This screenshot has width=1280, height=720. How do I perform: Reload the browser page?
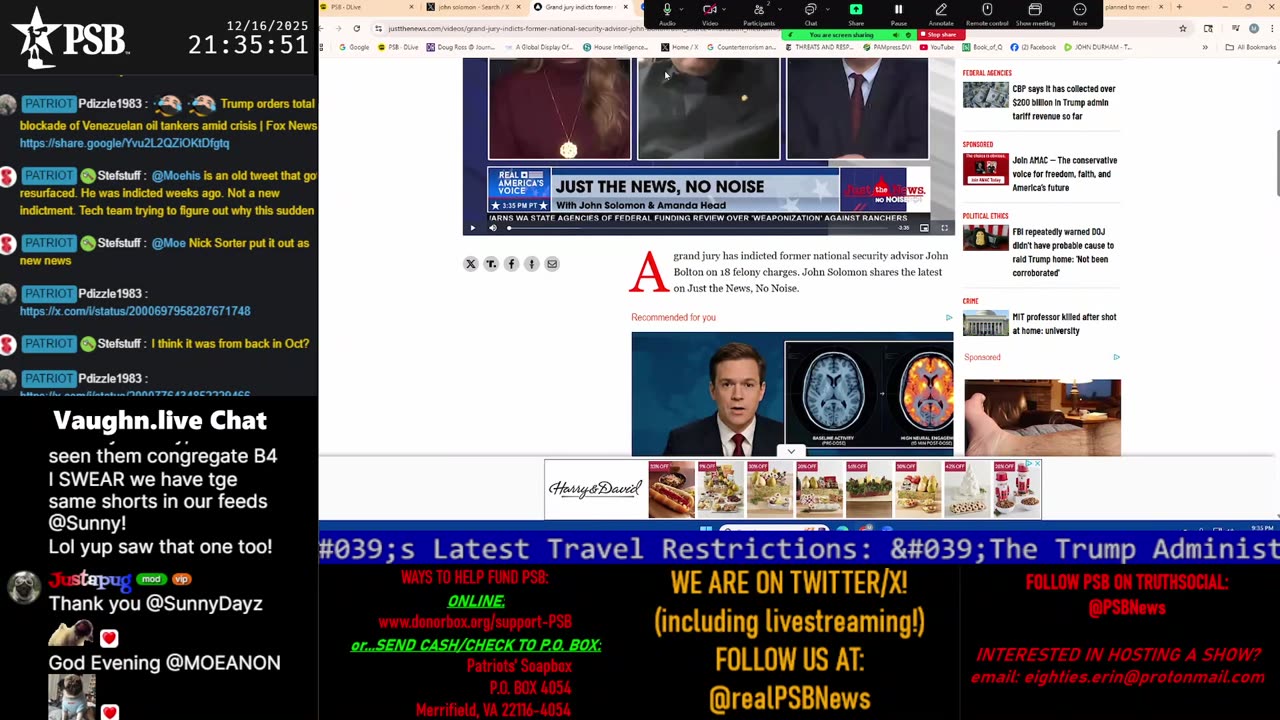[357, 28]
